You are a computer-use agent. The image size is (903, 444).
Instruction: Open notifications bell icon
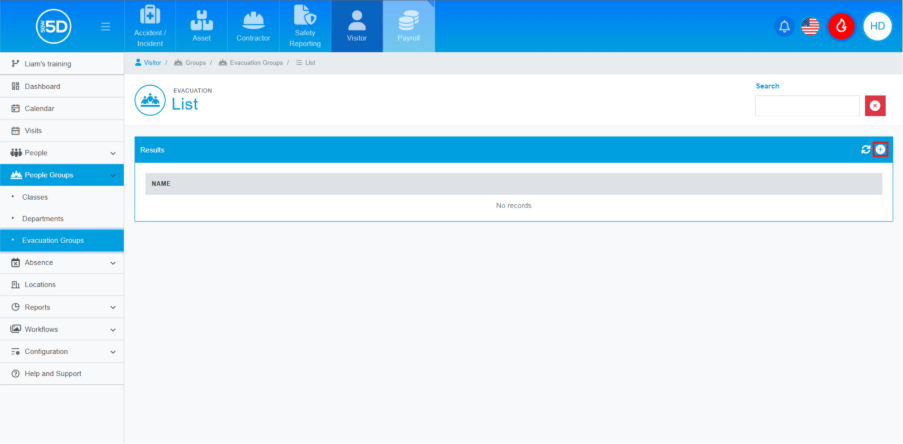coord(784,26)
